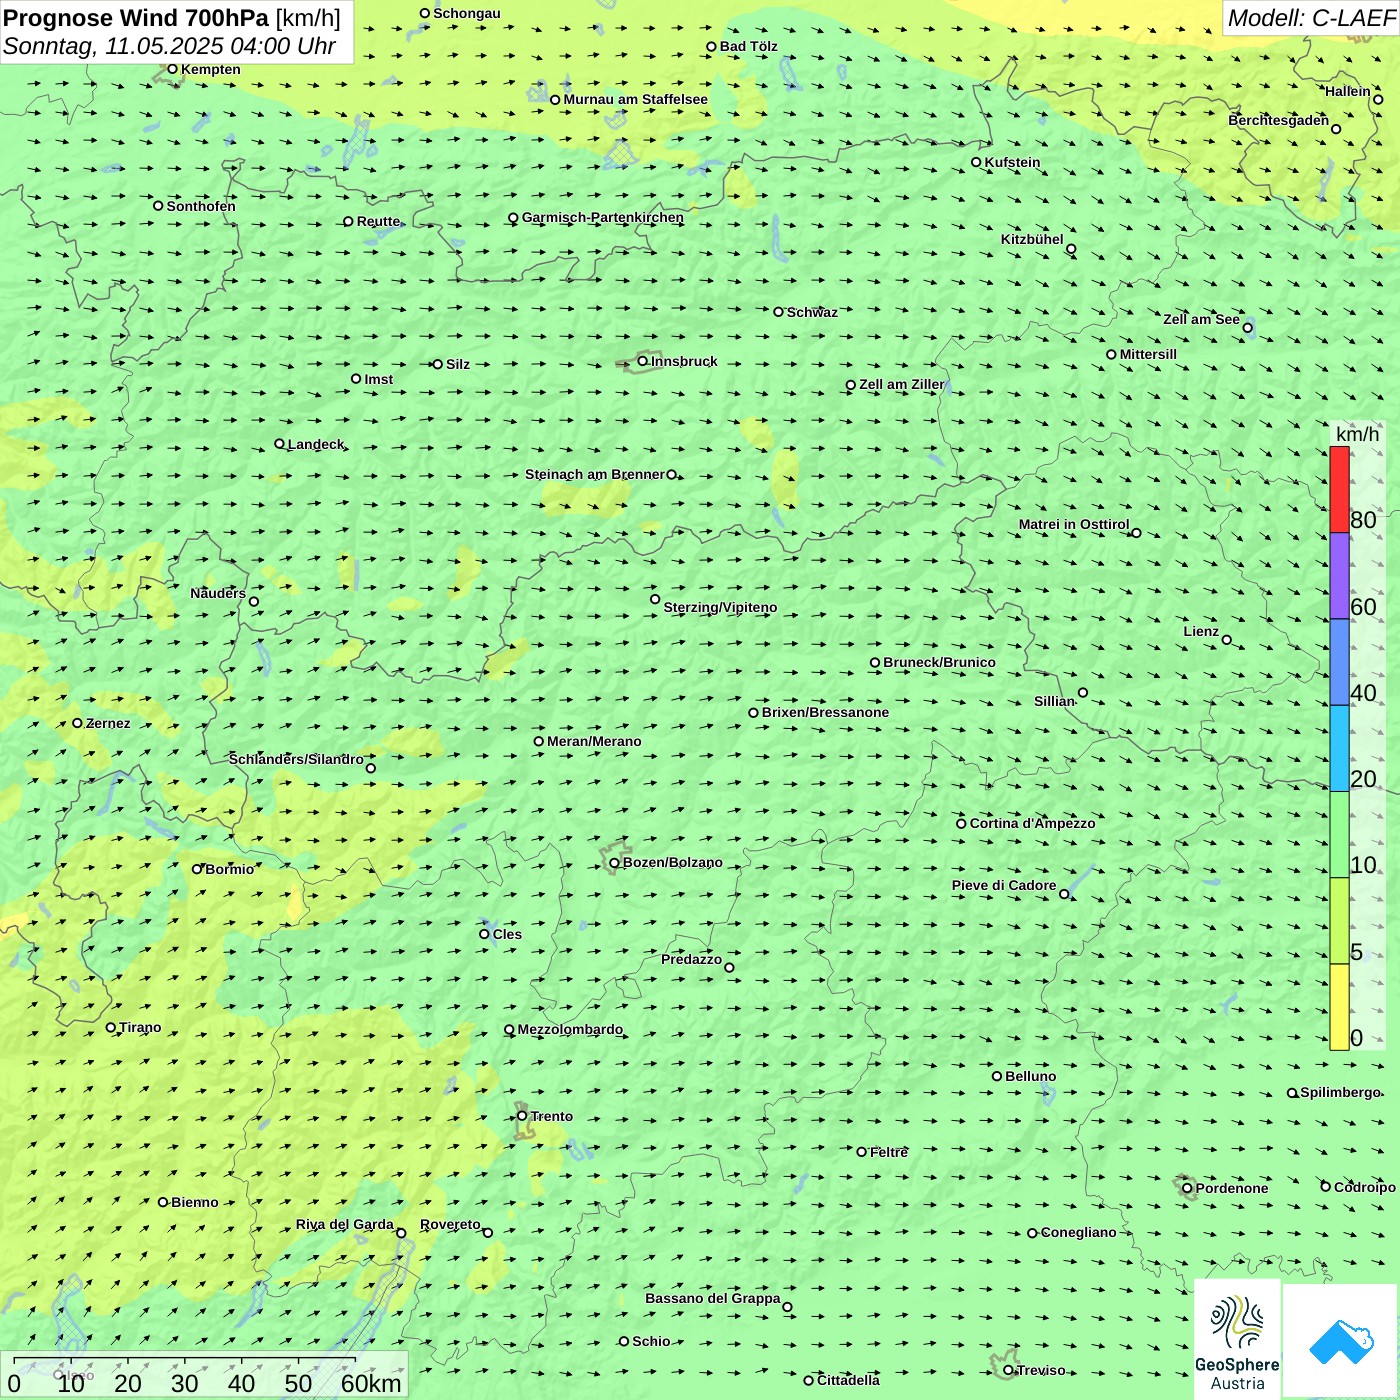Click the Riva del Garda marker
The image size is (1400, 1400).
(401, 1233)
